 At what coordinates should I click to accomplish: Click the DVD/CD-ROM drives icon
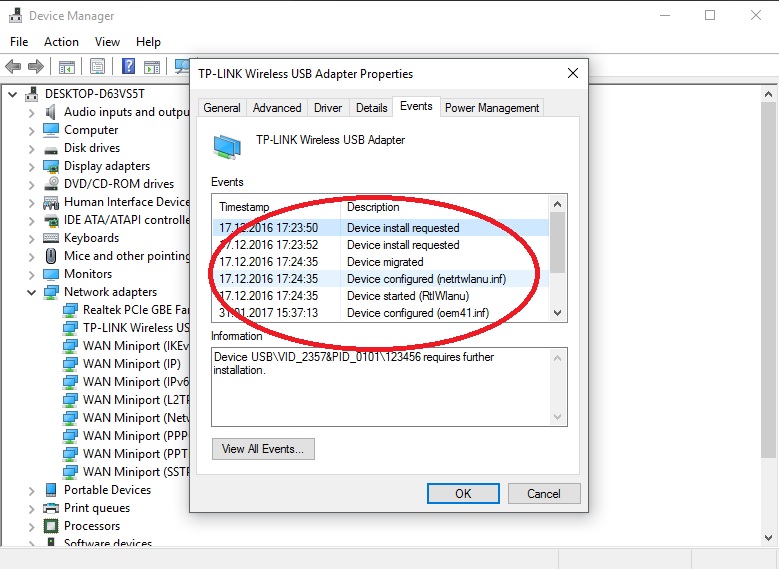[51, 184]
